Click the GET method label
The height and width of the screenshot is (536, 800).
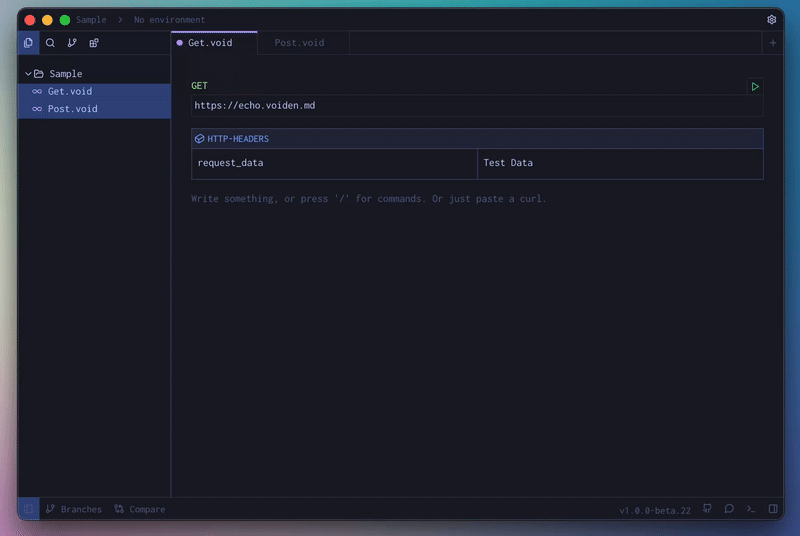199,86
